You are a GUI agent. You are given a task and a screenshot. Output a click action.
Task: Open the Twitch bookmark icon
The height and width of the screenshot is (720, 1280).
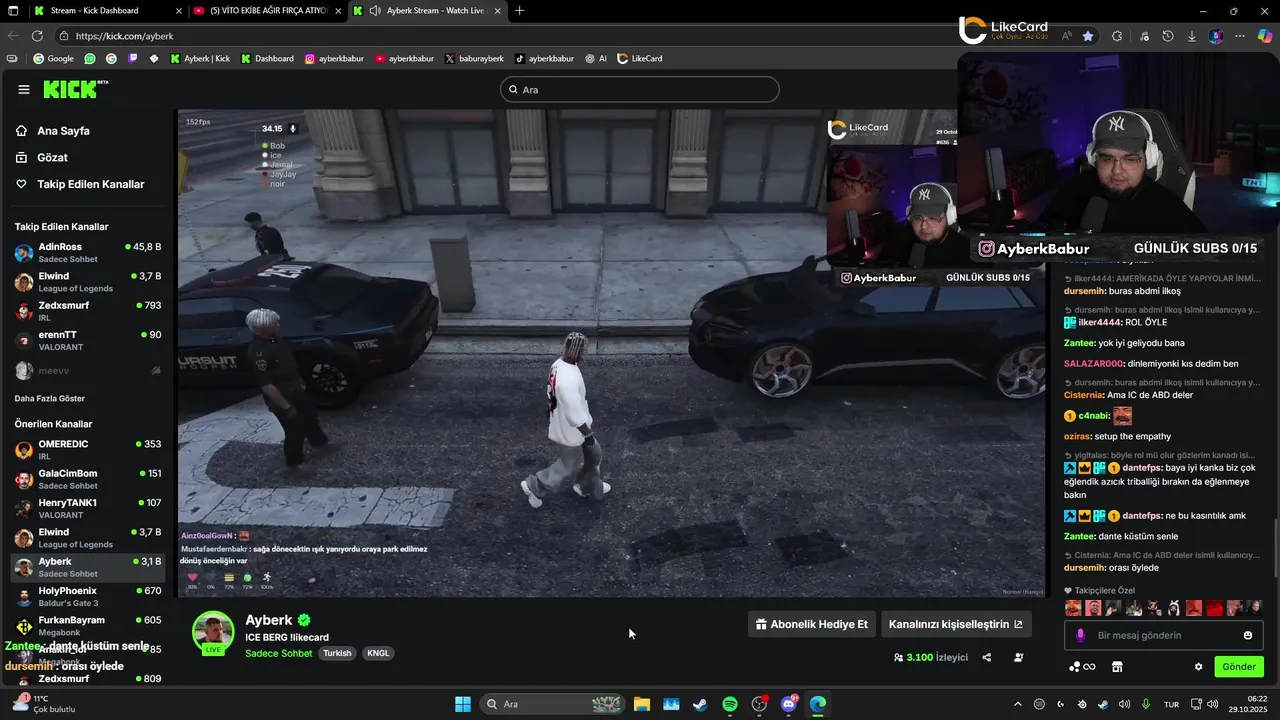132,59
